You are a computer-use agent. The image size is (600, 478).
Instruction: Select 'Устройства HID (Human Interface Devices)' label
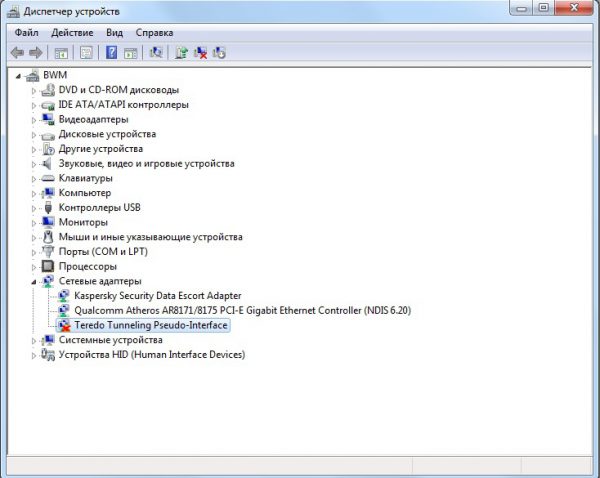[152, 355]
